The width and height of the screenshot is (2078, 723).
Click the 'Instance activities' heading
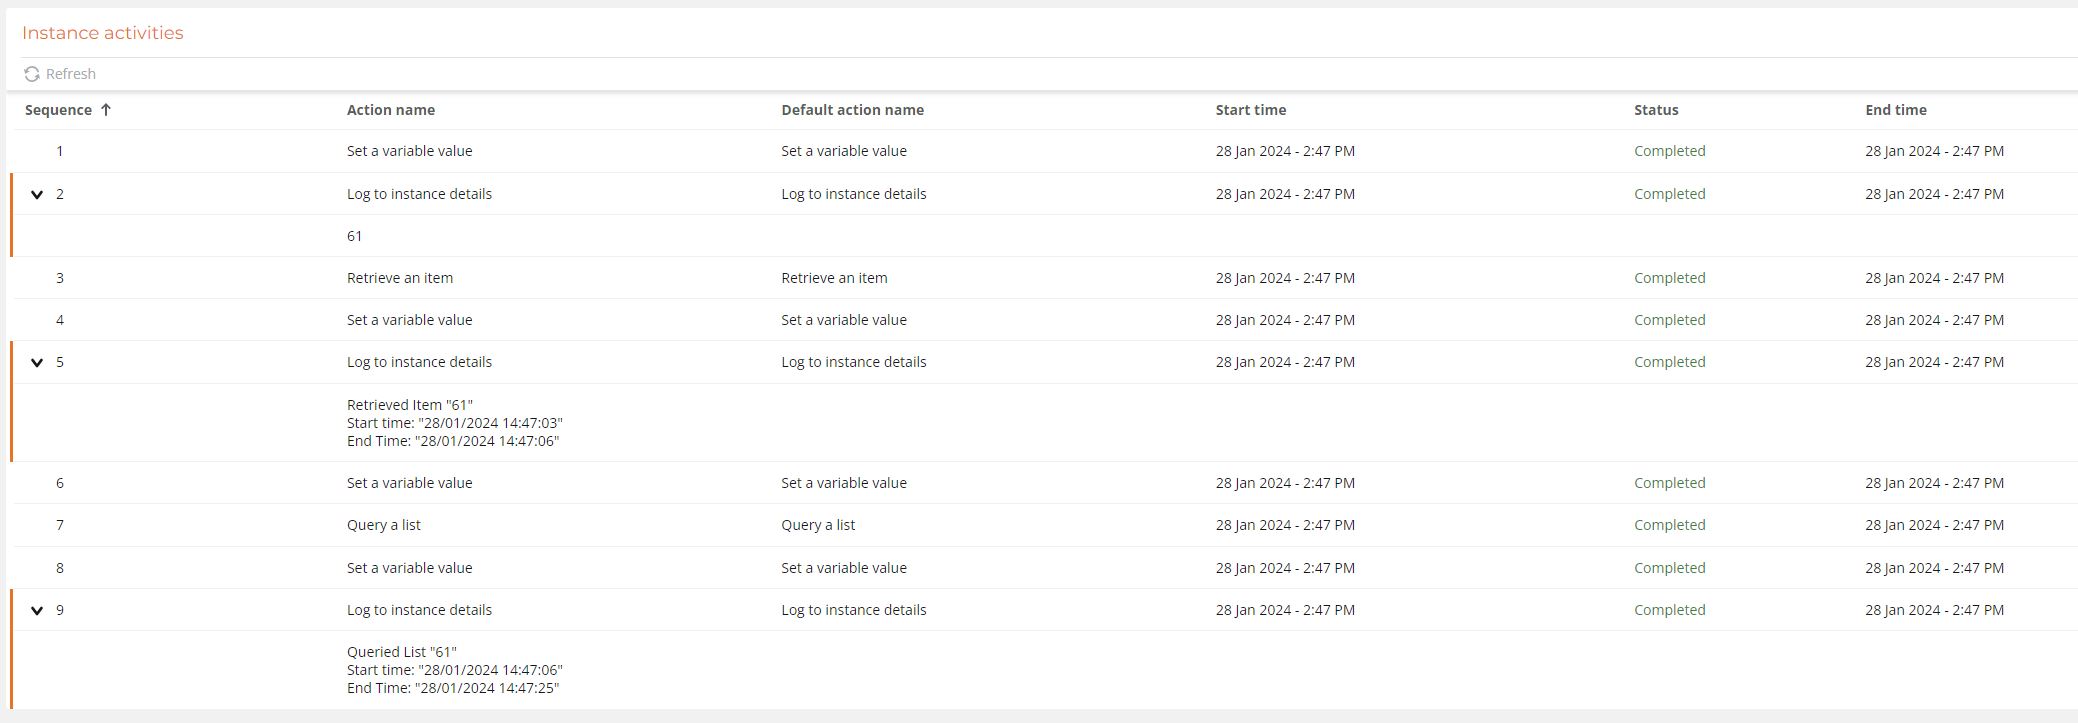pos(103,33)
